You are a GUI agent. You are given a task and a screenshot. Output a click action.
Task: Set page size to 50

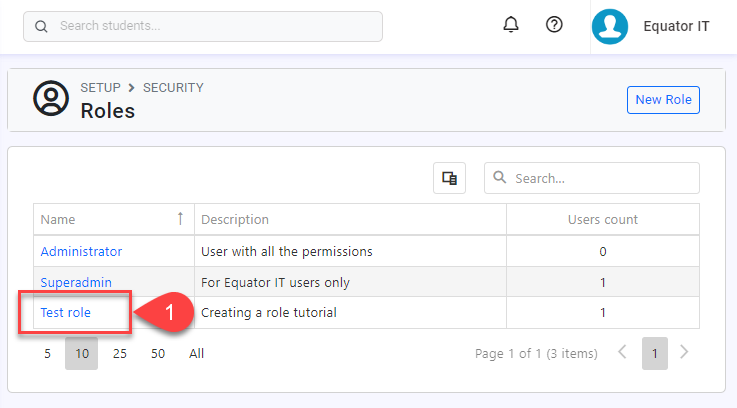[x=158, y=353]
